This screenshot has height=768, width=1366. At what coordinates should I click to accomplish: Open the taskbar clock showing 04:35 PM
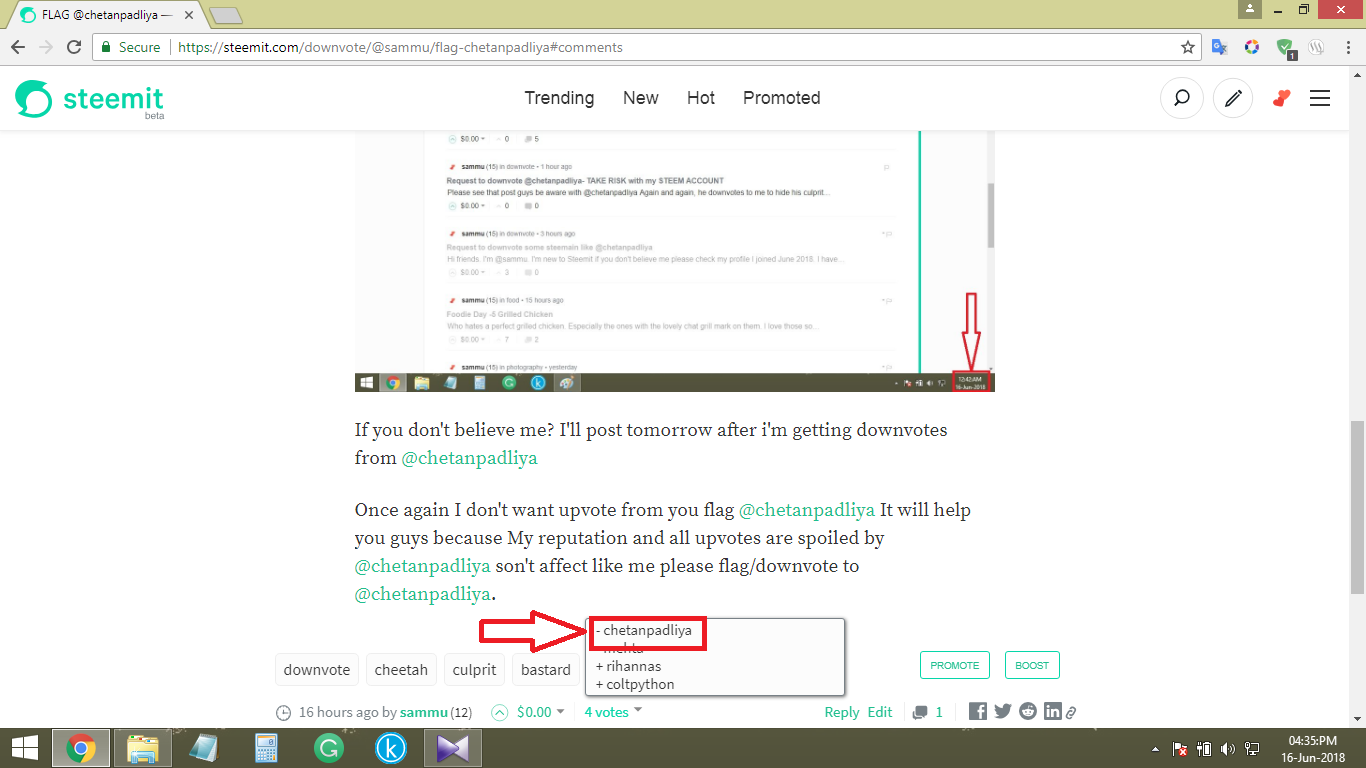(1313, 748)
